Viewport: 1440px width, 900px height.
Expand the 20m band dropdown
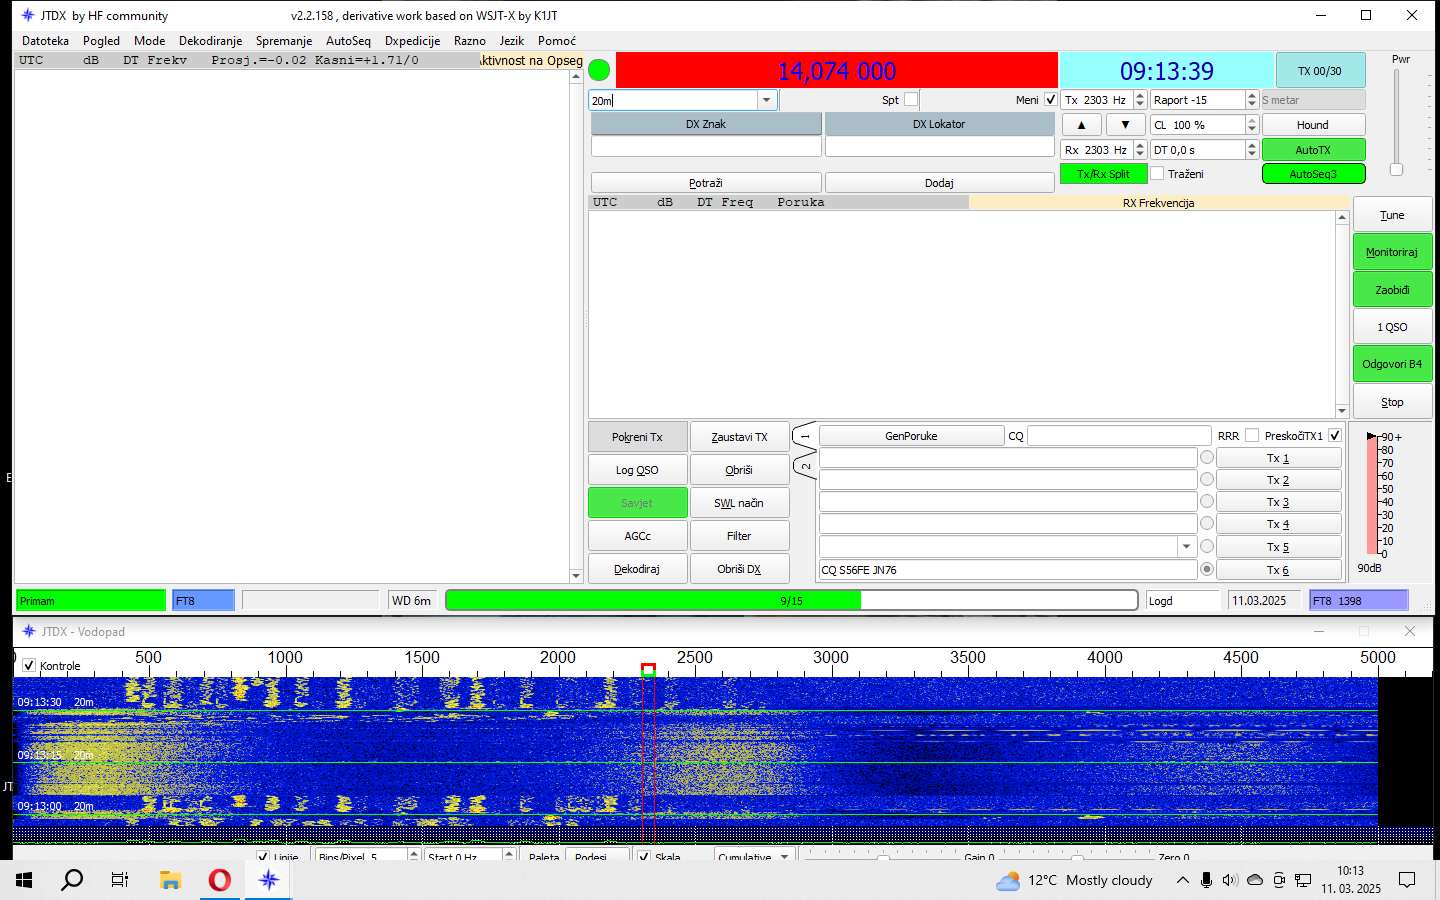pos(767,100)
